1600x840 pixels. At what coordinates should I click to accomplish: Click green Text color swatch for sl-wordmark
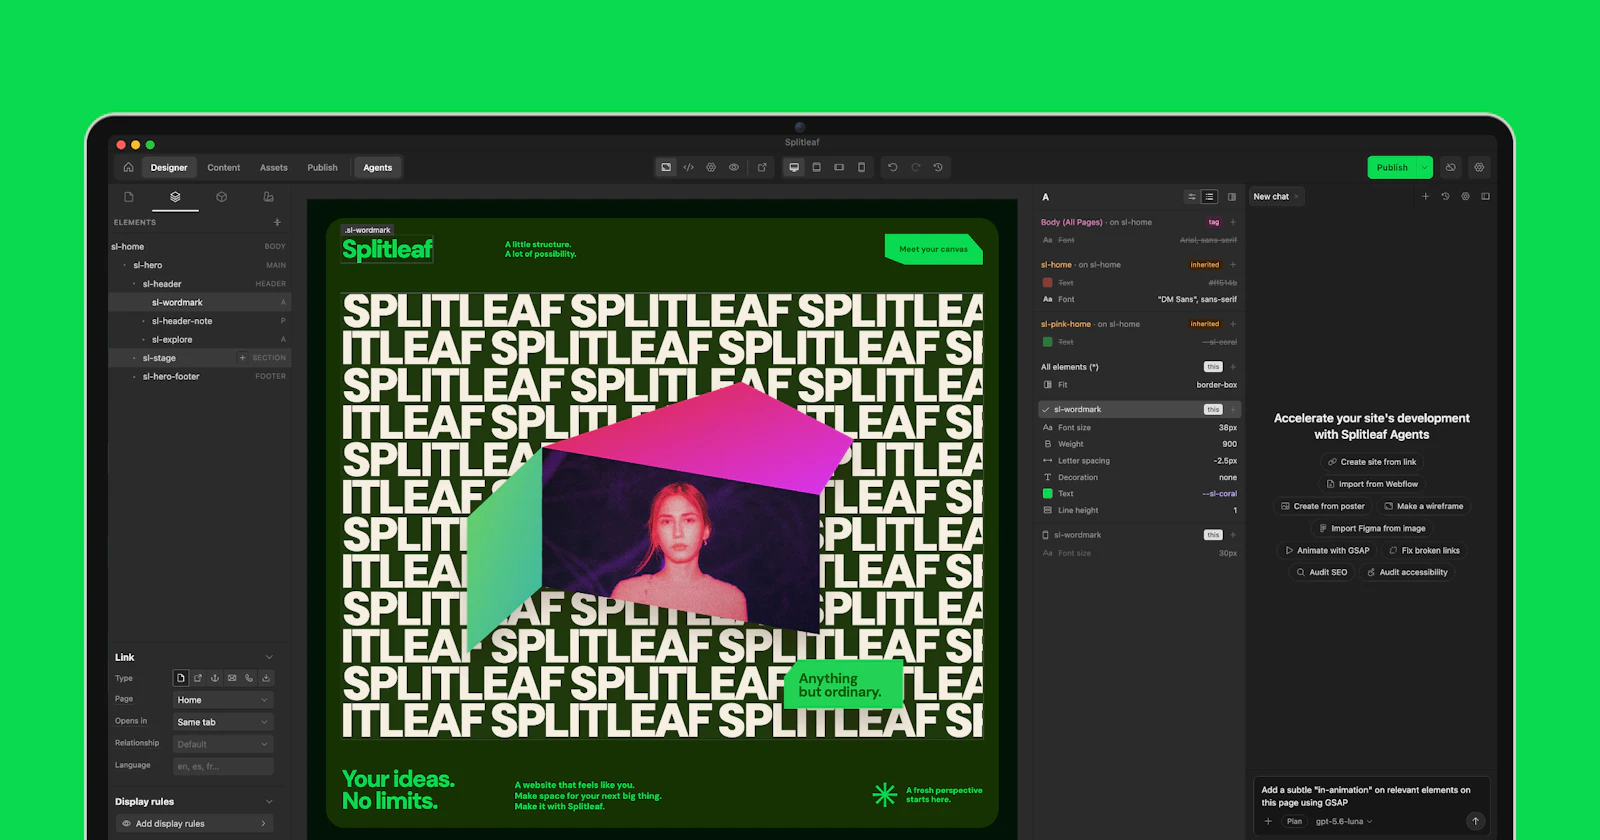pos(1047,493)
